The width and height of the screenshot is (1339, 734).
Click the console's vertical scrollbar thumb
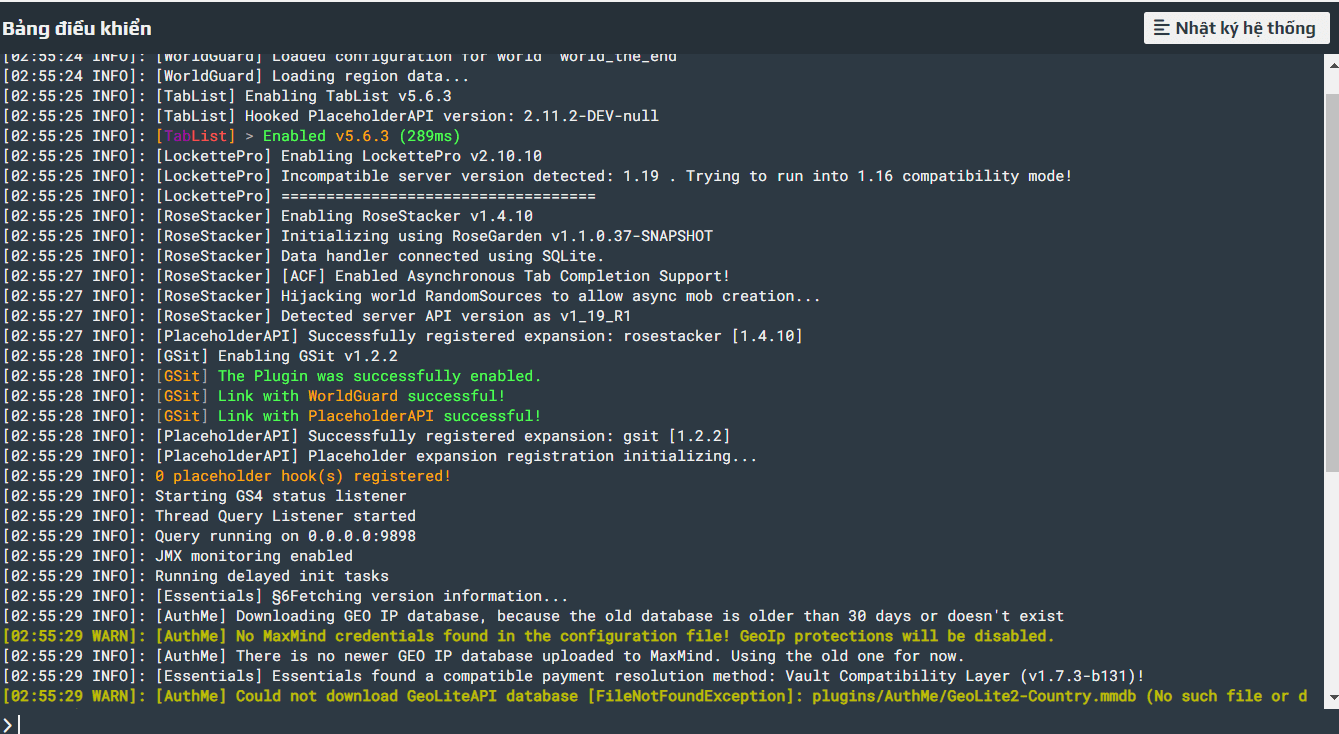(1332, 280)
